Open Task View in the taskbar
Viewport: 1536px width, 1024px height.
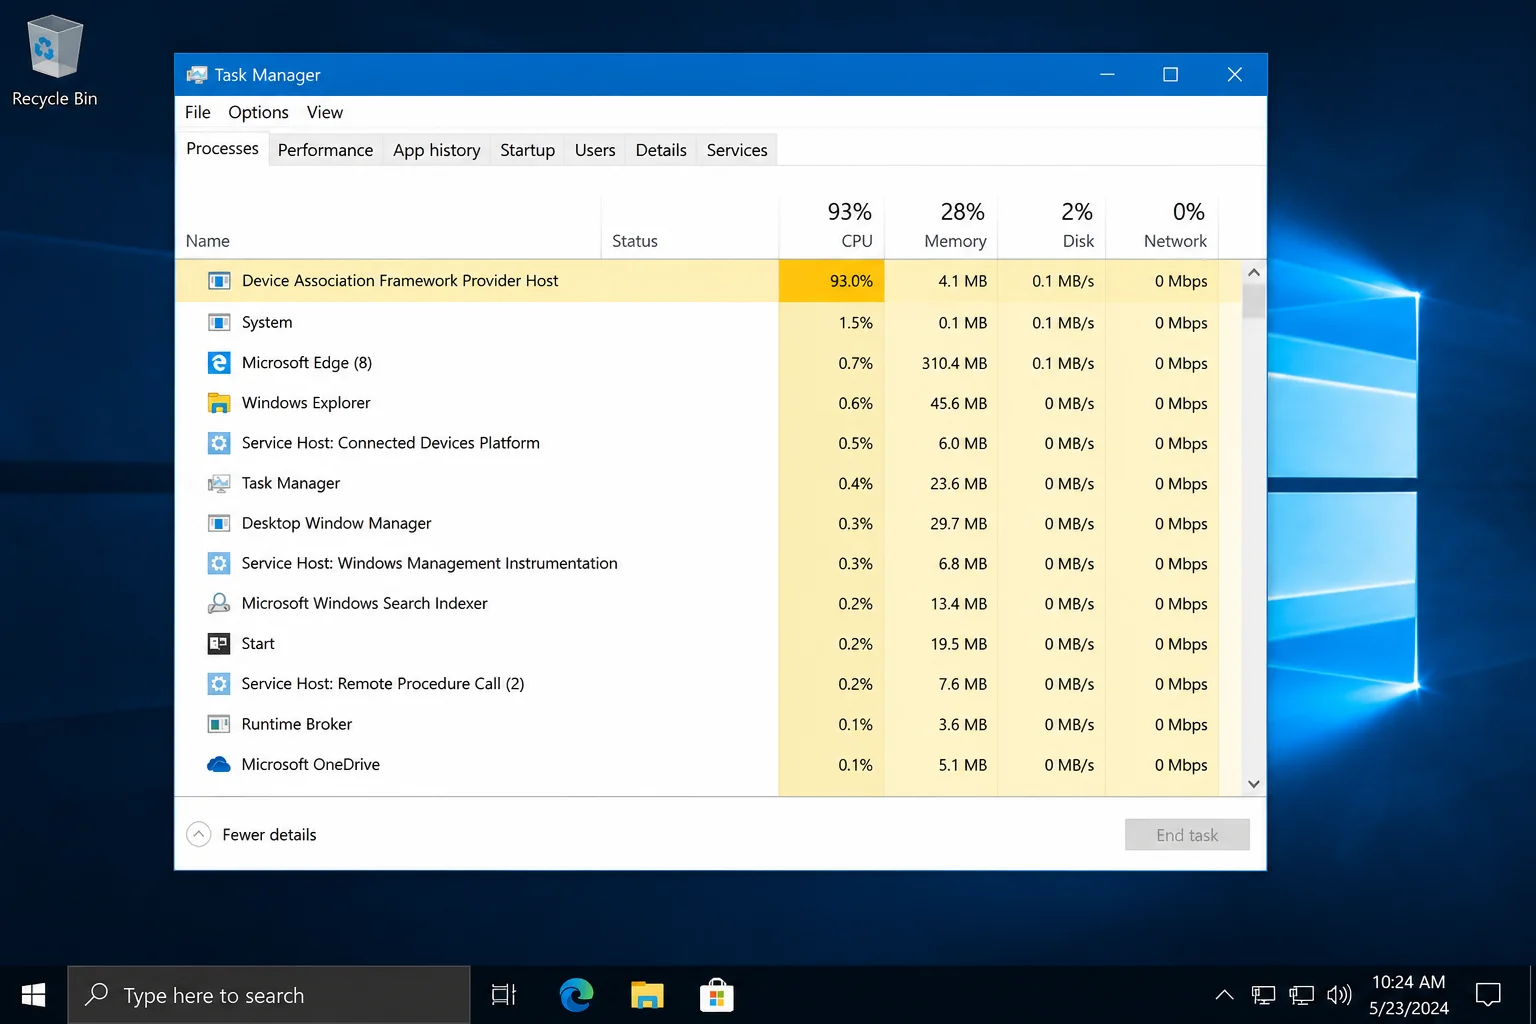pyautogui.click(x=504, y=995)
